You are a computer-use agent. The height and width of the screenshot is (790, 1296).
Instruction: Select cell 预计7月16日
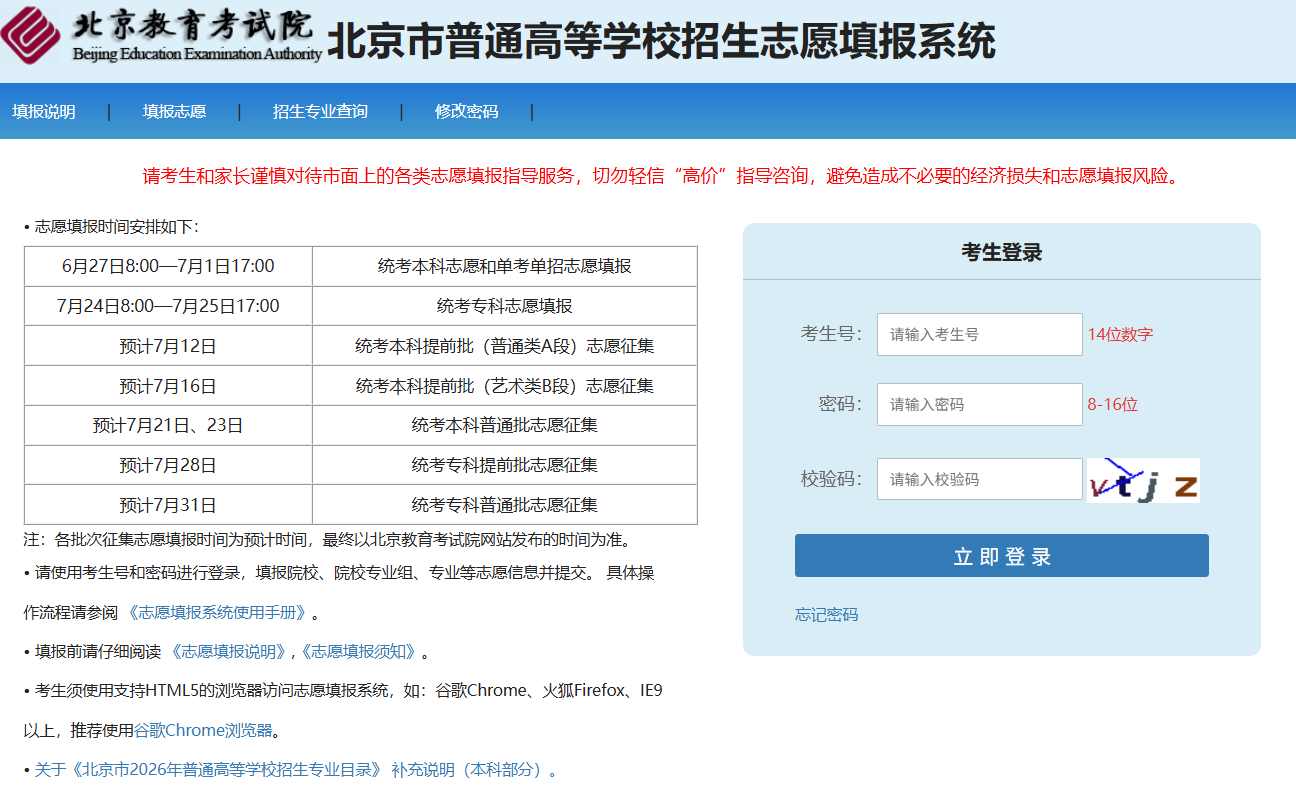(x=168, y=386)
